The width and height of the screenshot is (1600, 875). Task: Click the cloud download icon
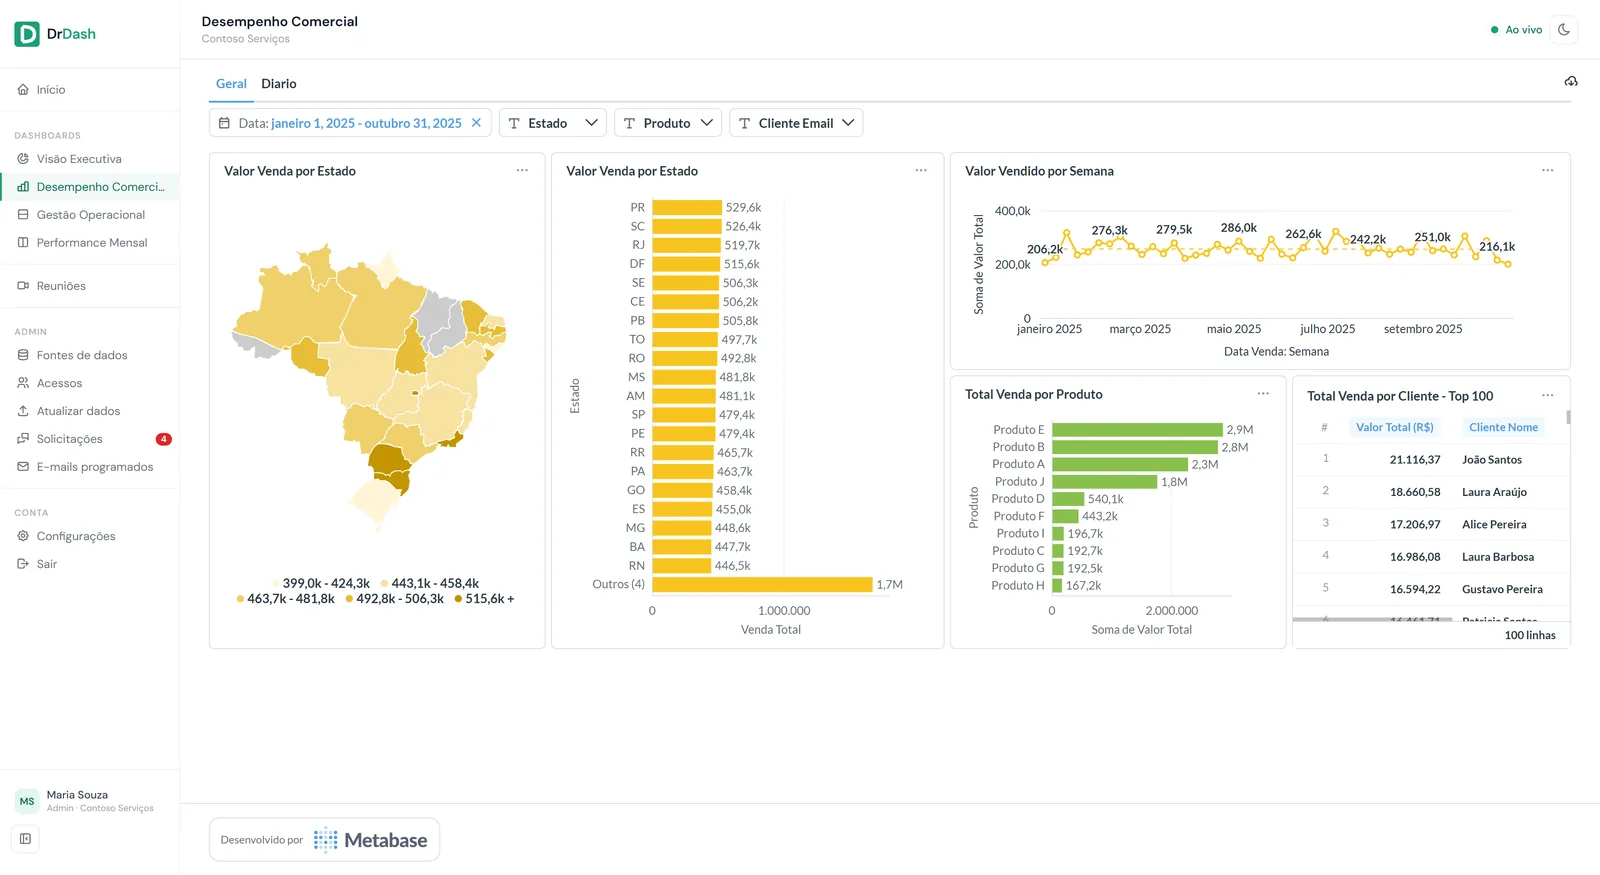click(x=1571, y=81)
